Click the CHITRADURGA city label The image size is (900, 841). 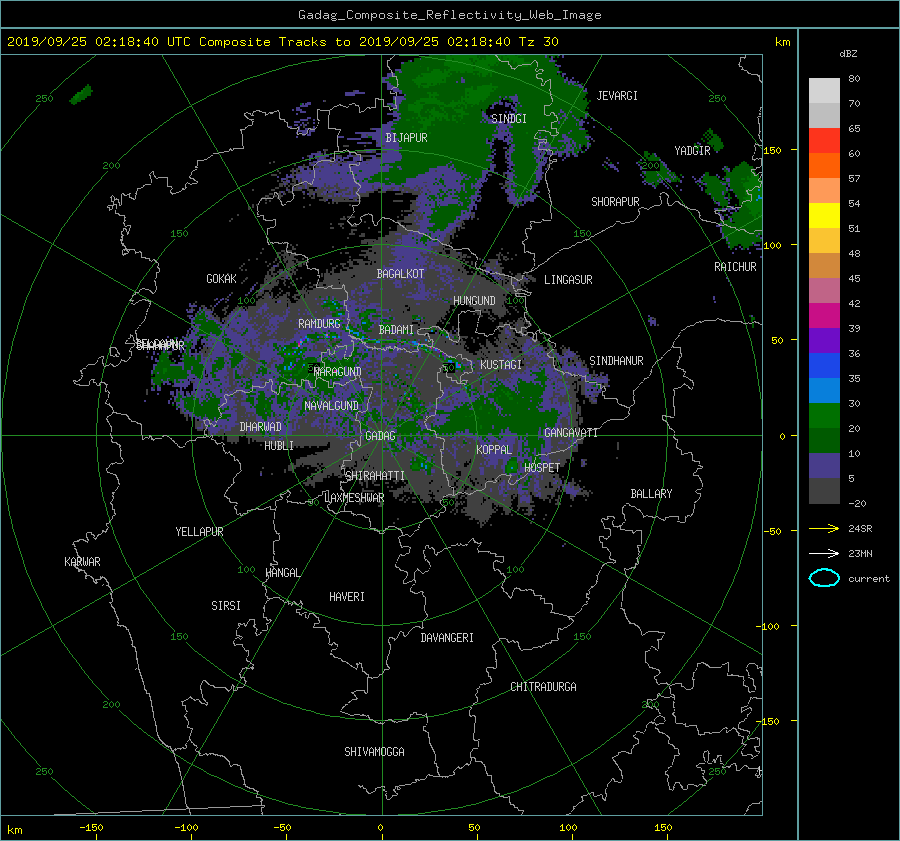pyautogui.click(x=544, y=687)
